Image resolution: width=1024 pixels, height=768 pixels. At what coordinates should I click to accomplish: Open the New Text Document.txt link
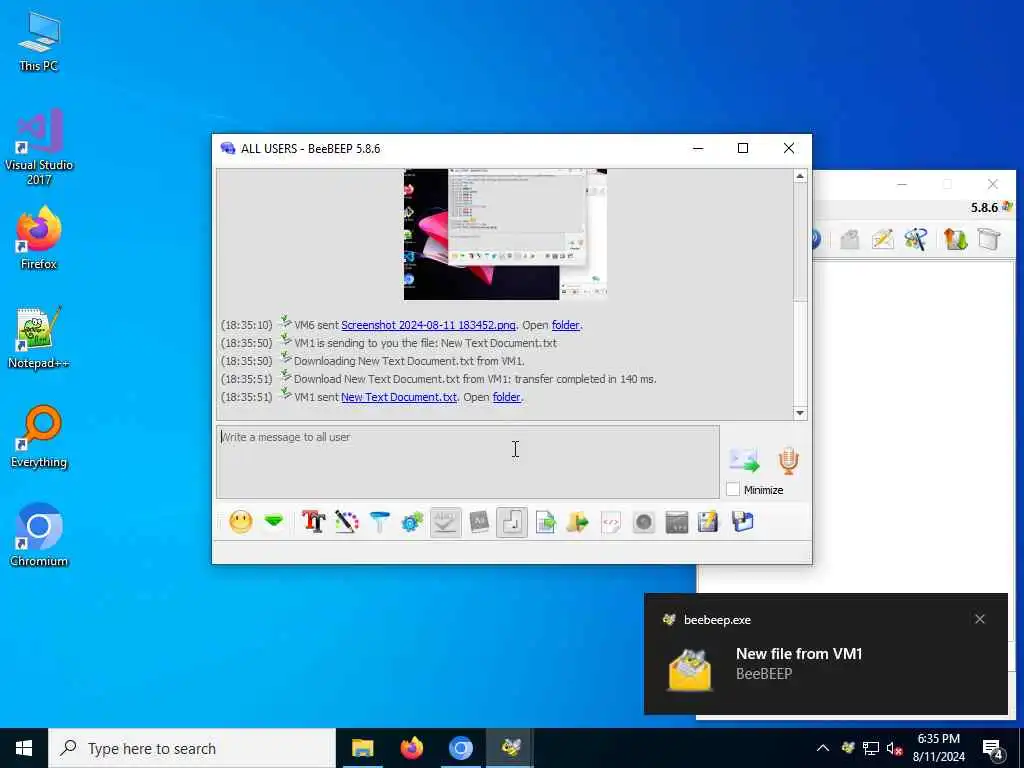[x=399, y=397]
